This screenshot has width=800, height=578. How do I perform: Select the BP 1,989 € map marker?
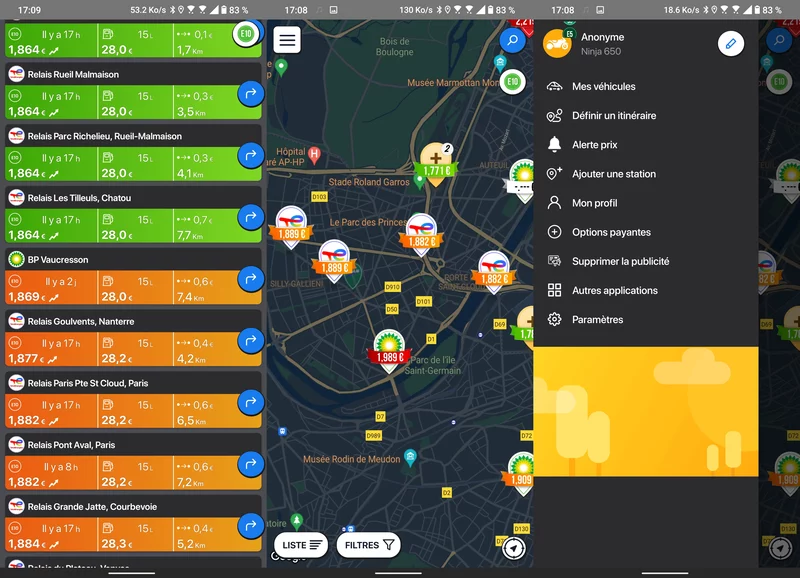389,350
